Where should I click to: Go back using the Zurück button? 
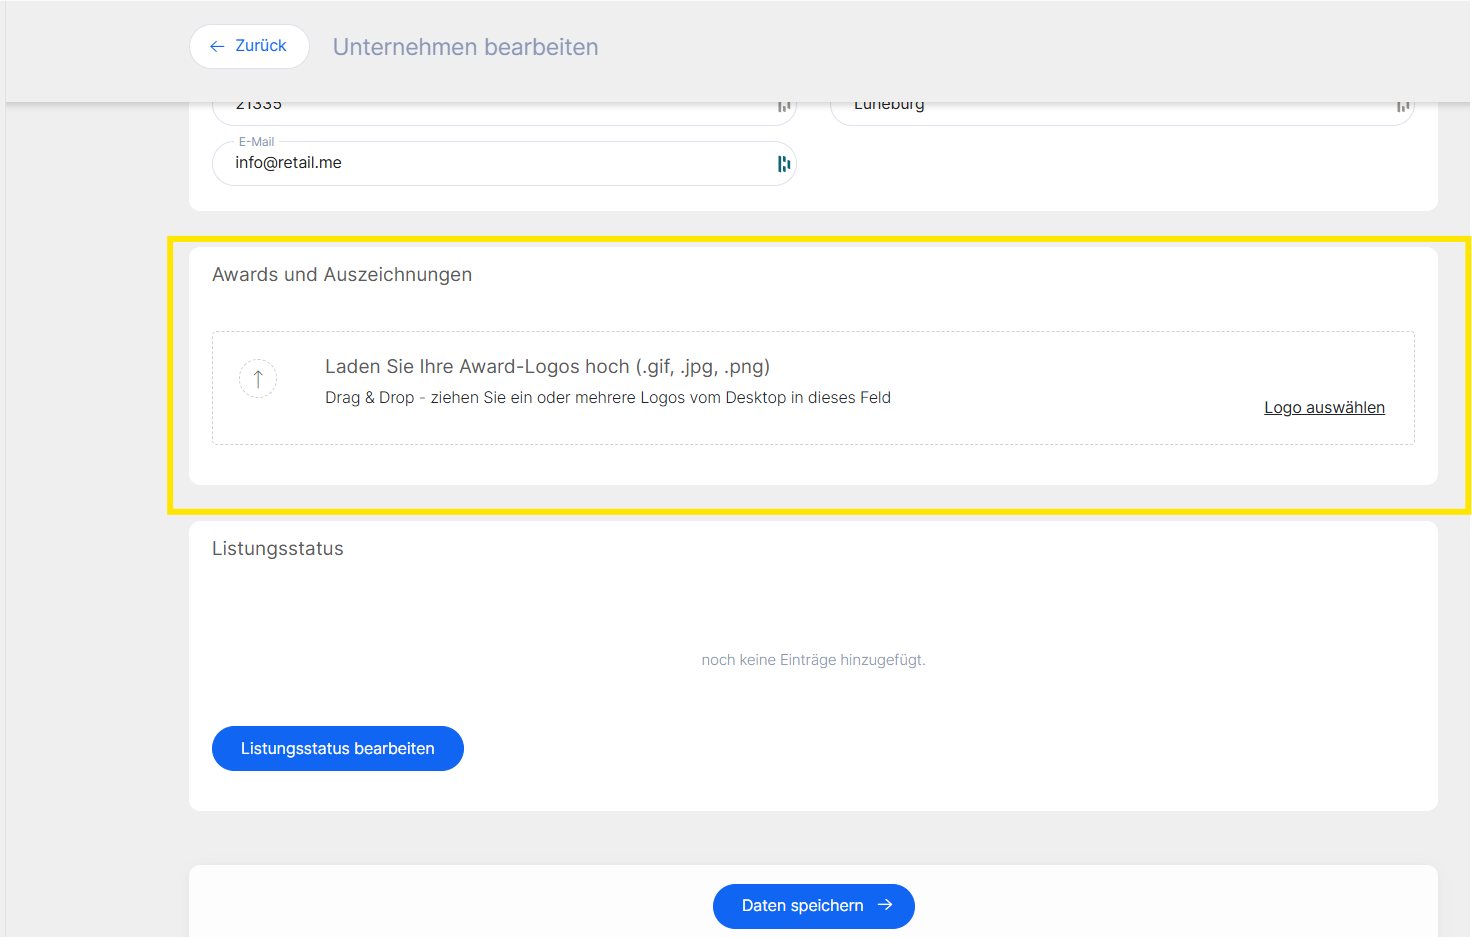(249, 47)
